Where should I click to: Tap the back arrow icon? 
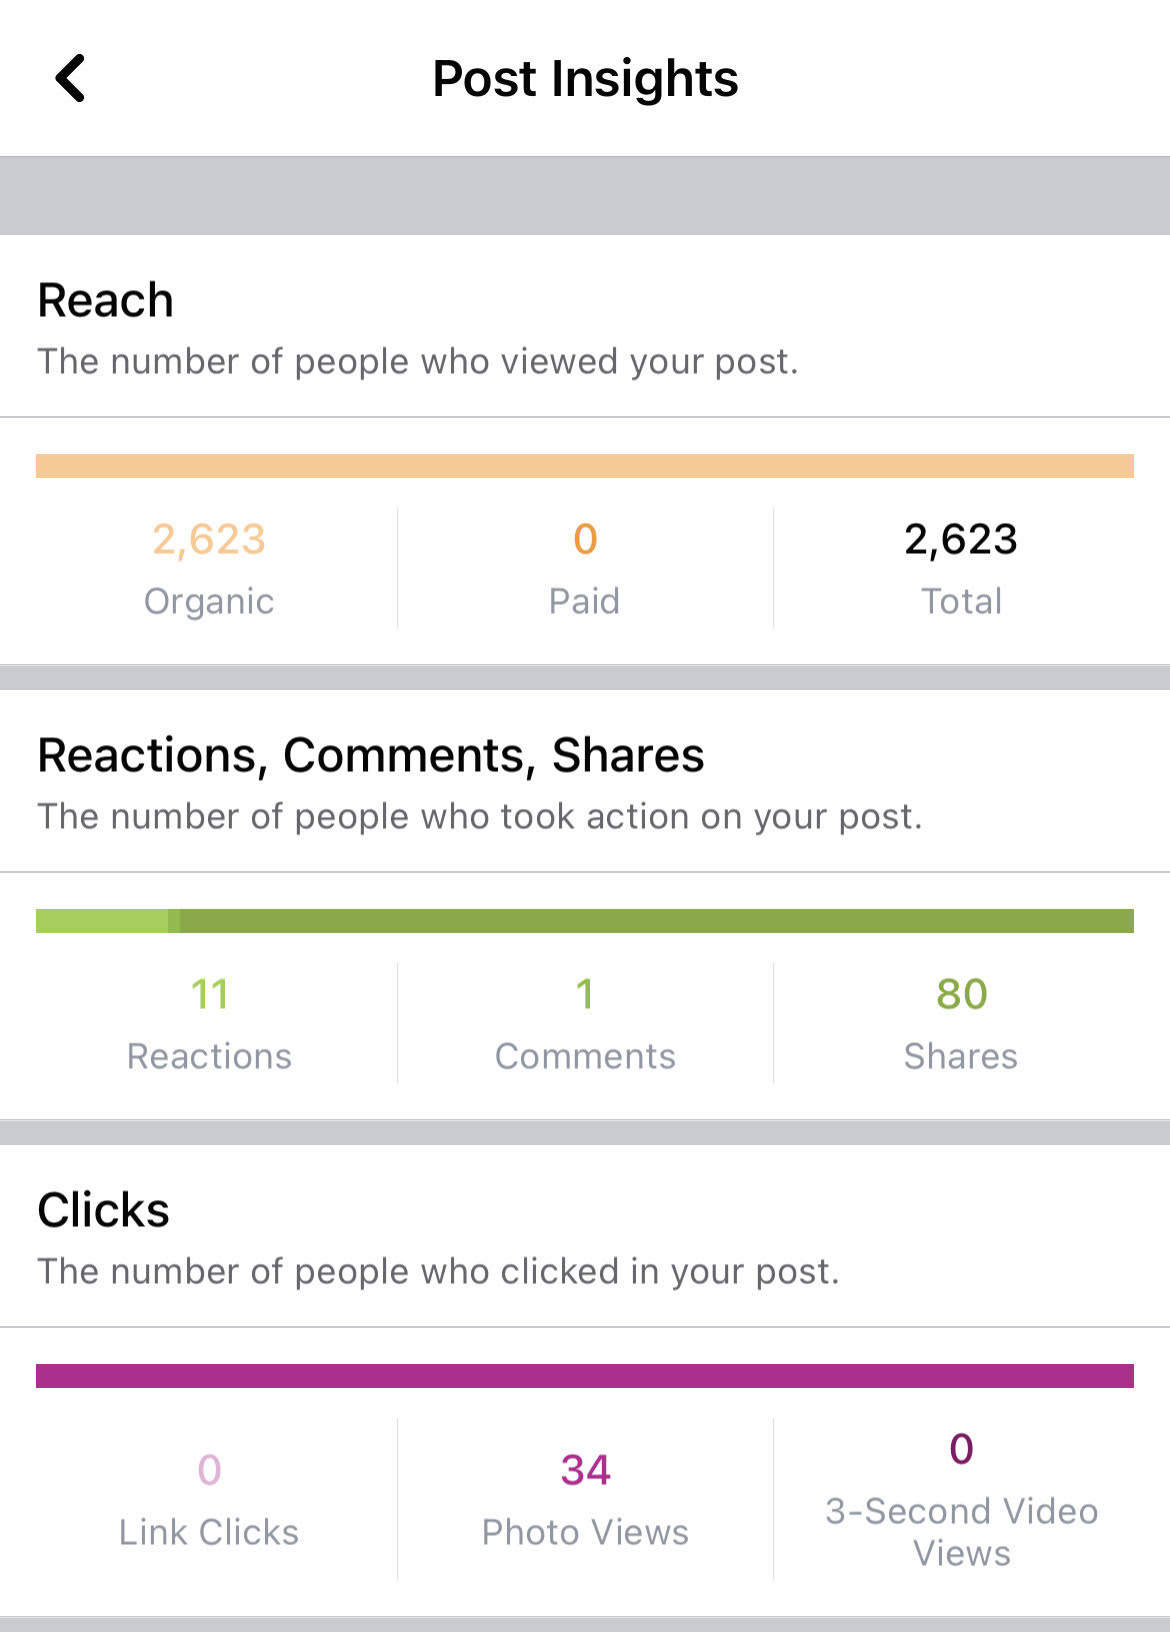pos(70,78)
